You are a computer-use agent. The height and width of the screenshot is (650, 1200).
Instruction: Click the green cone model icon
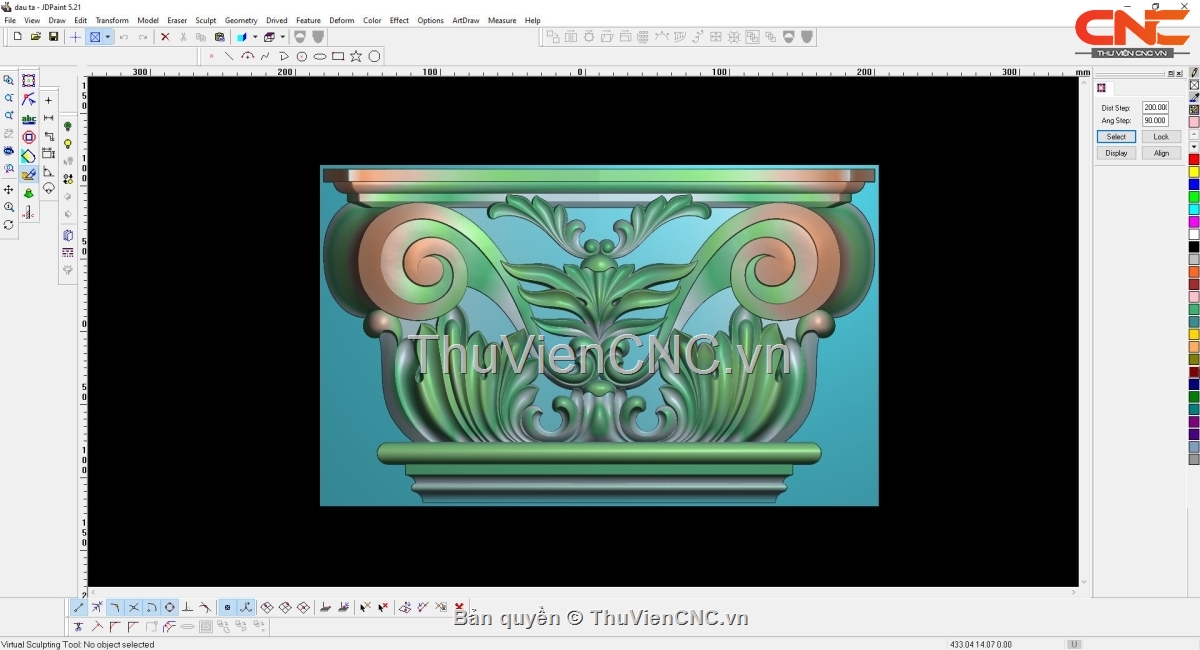pos(29,193)
